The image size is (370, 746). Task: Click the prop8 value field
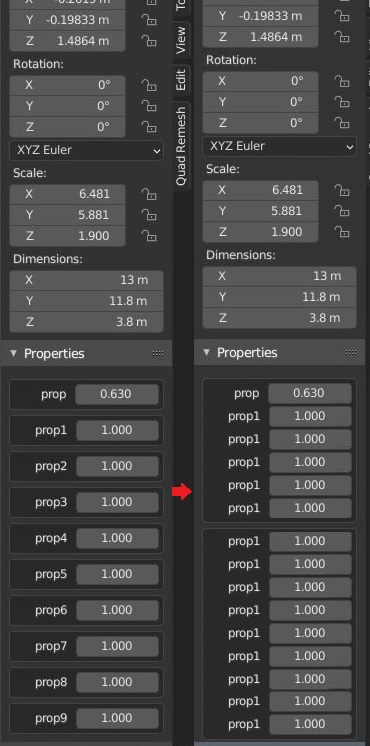117,682
